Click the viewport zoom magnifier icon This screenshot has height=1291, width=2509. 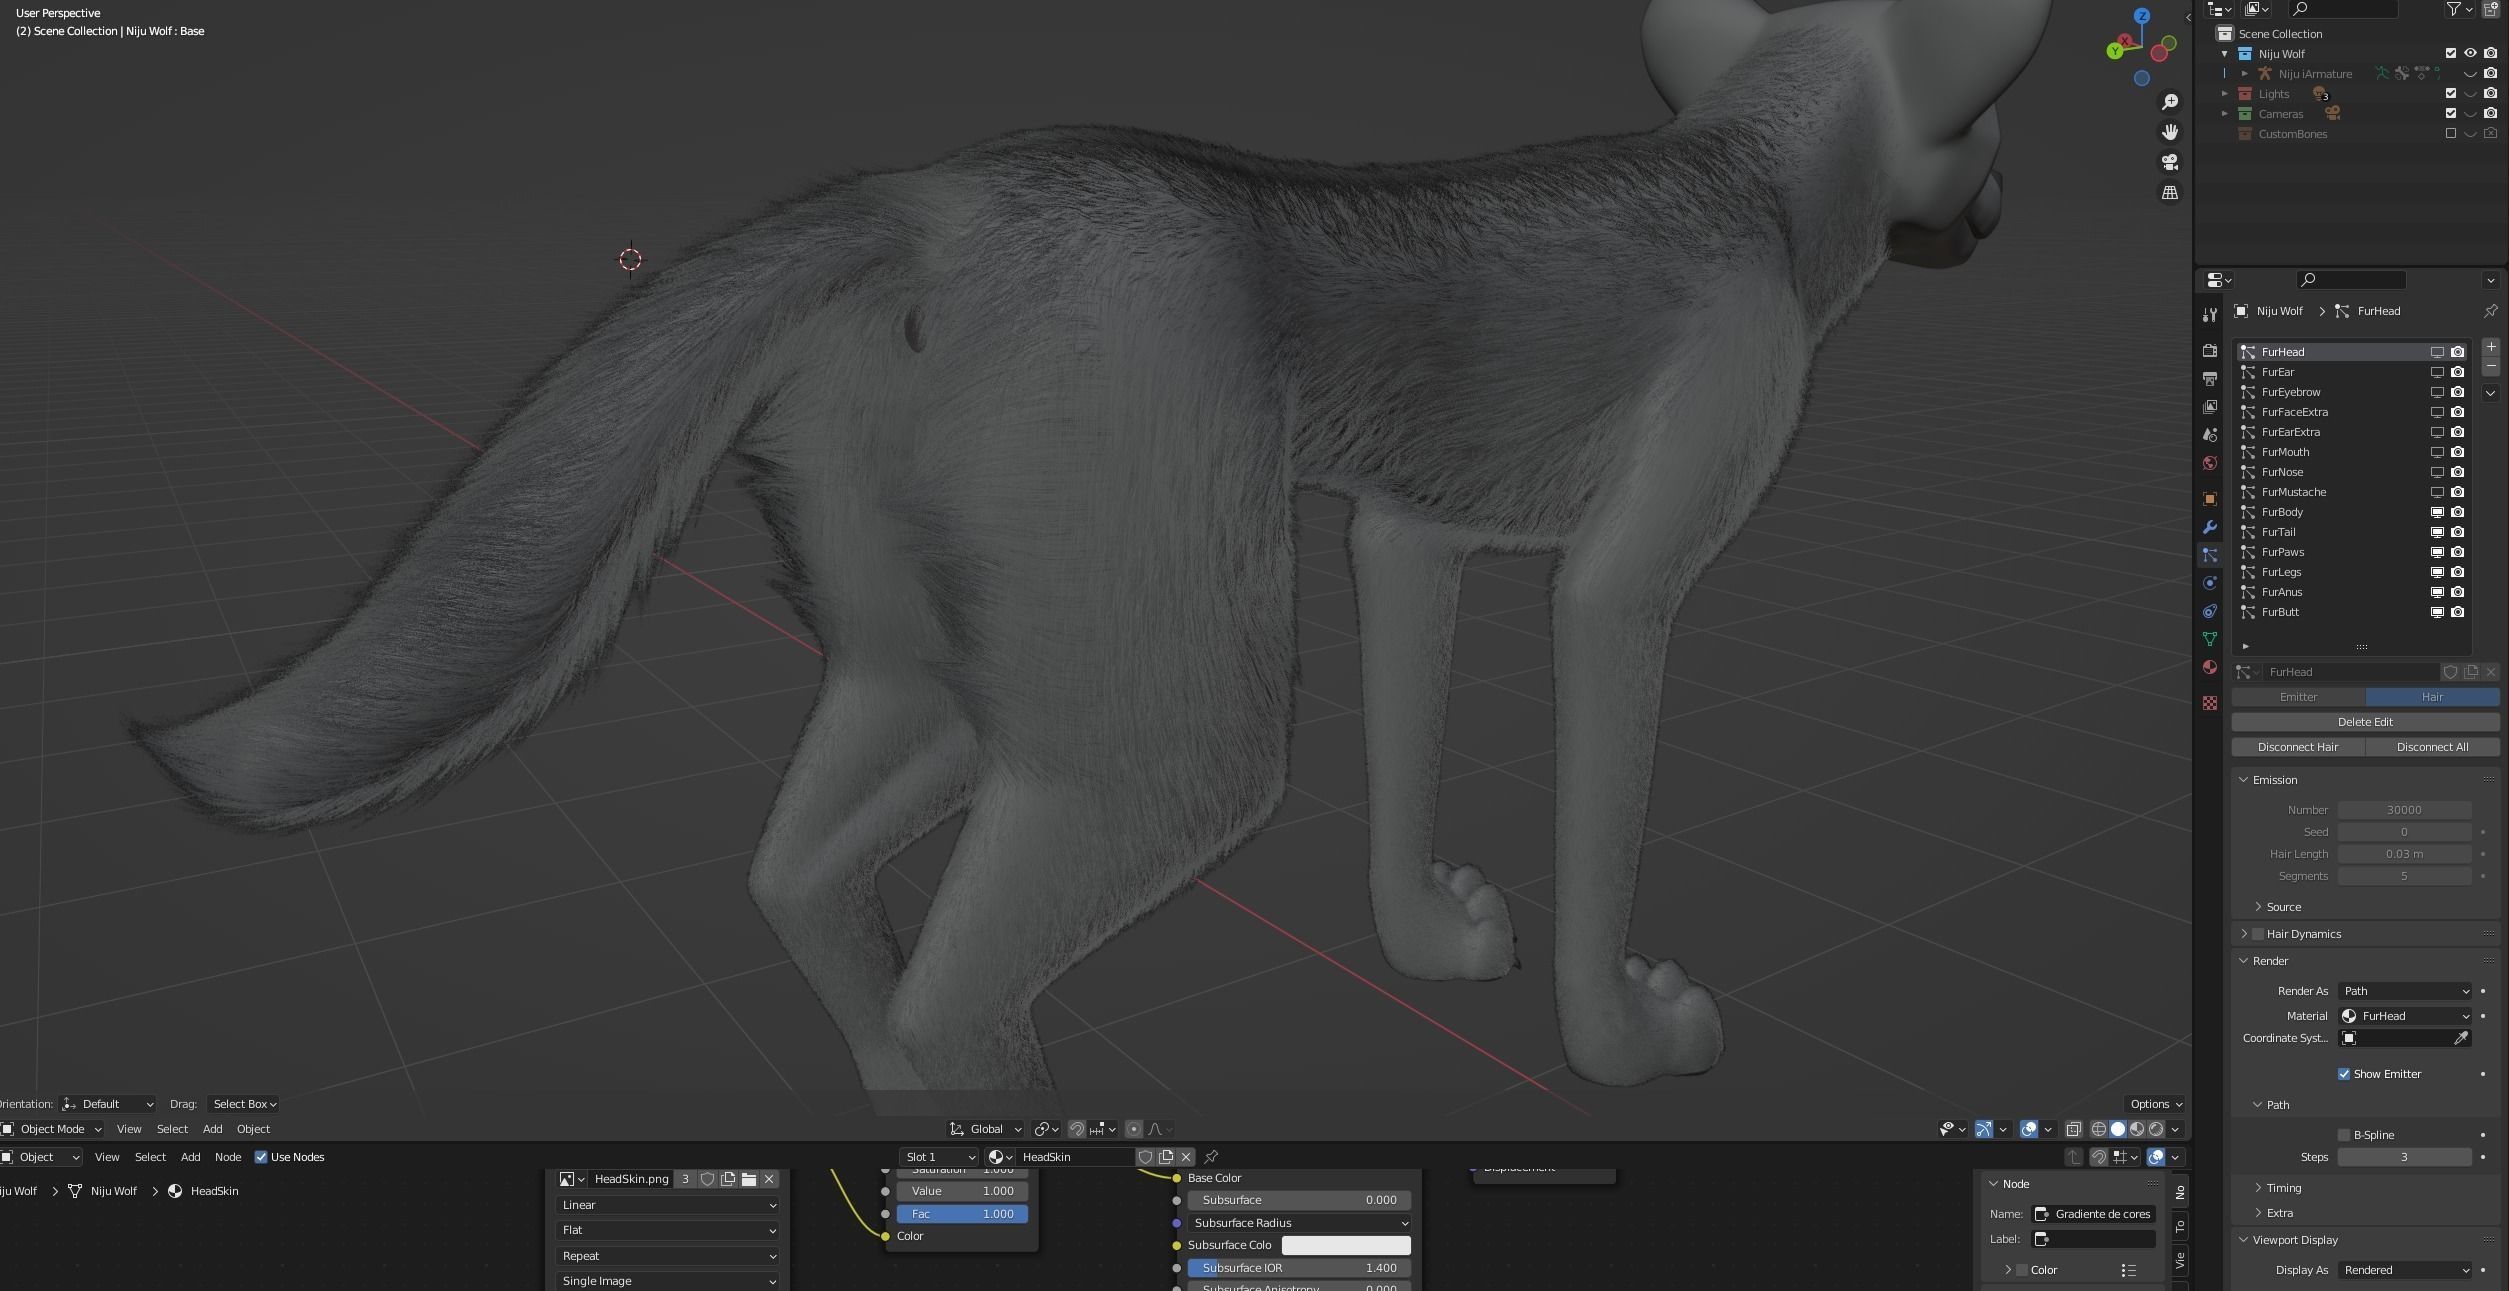tap(2170, 102)
